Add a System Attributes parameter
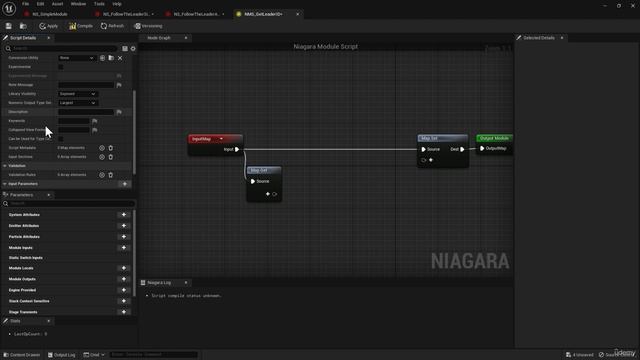The image size is (640, 360). [124, 215]
